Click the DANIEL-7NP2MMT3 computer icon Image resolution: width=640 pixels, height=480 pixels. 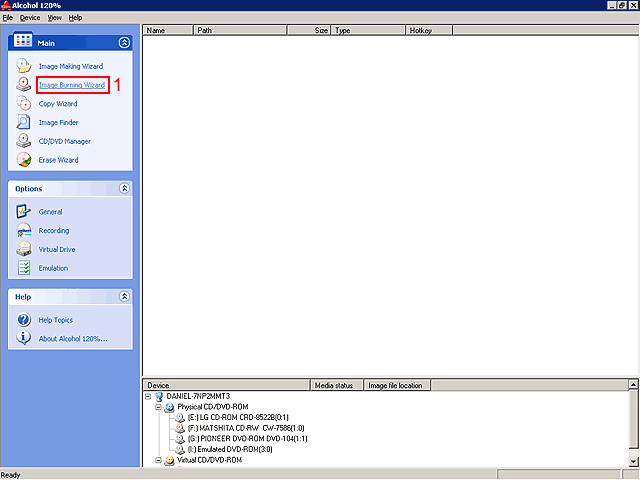[x=159, y=396]
